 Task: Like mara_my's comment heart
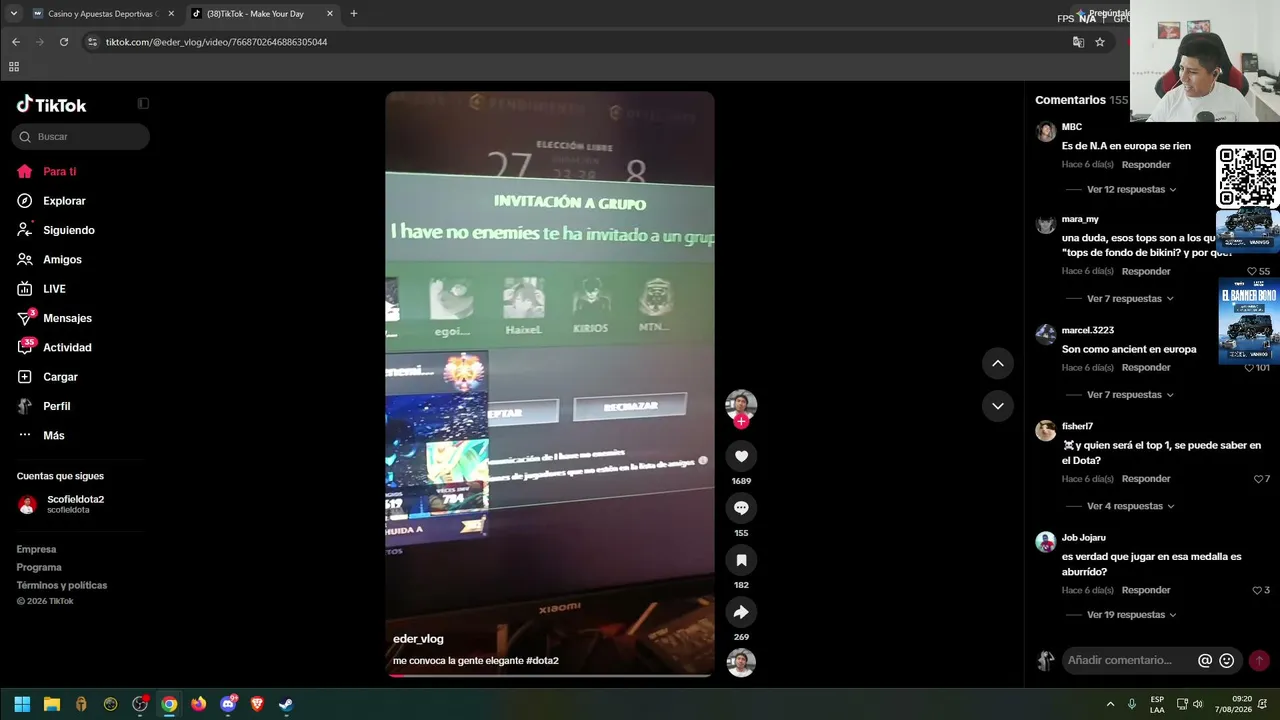(1252, 272)
